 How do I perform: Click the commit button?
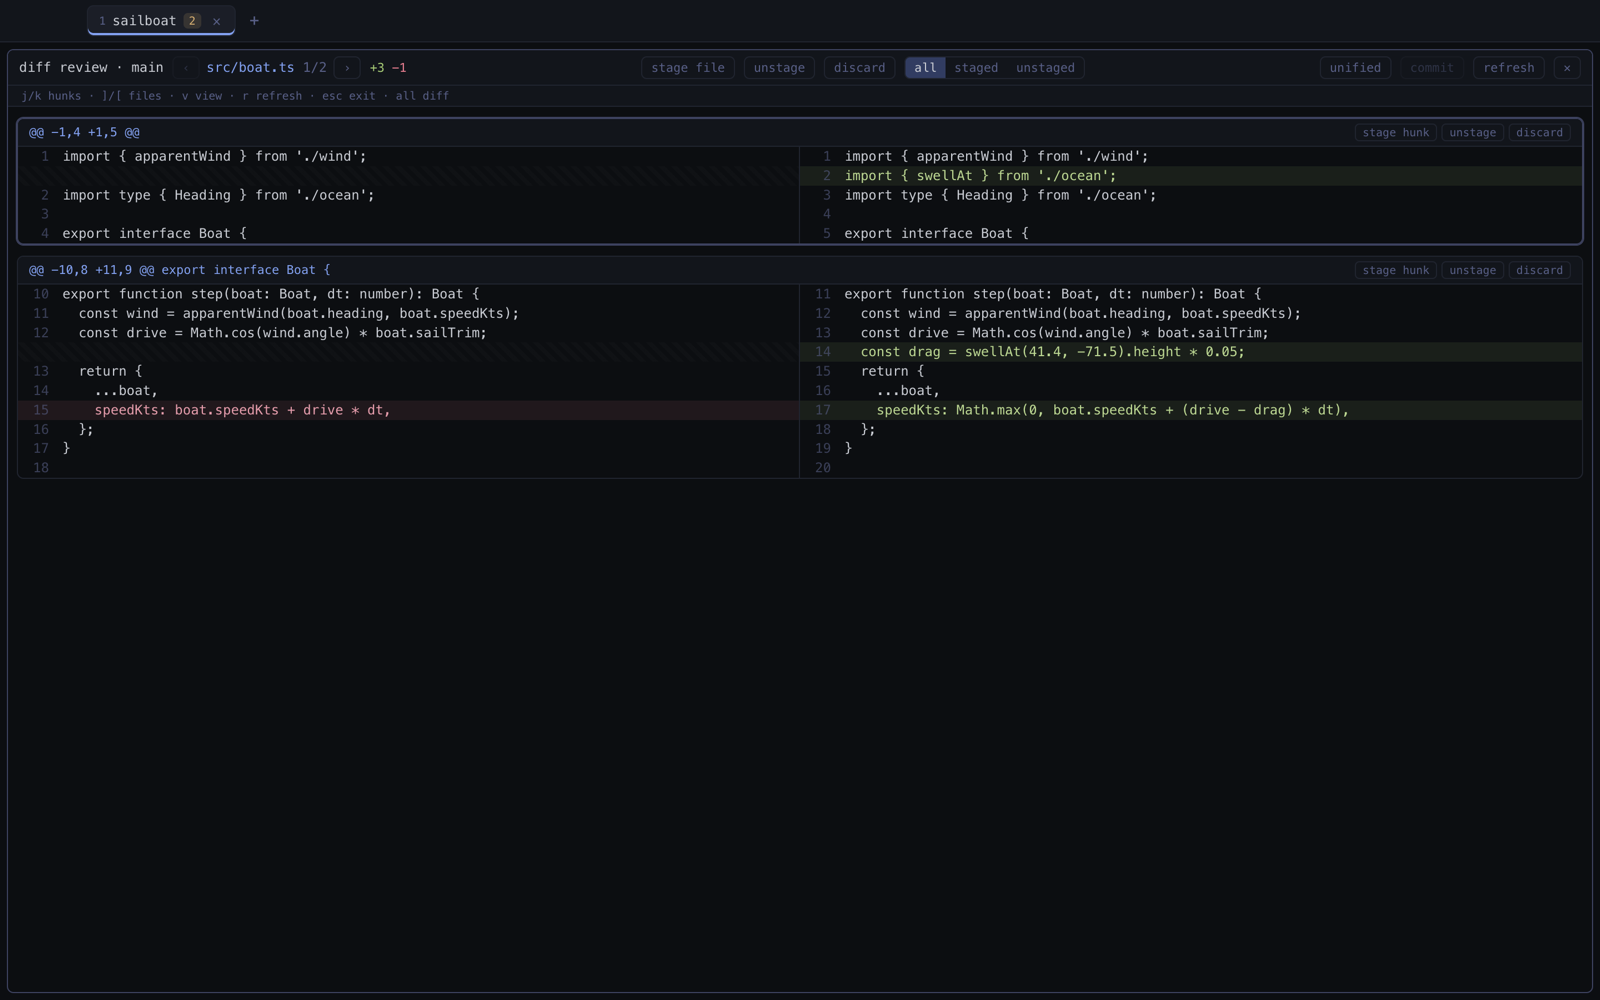click(x=1432, y=68)
